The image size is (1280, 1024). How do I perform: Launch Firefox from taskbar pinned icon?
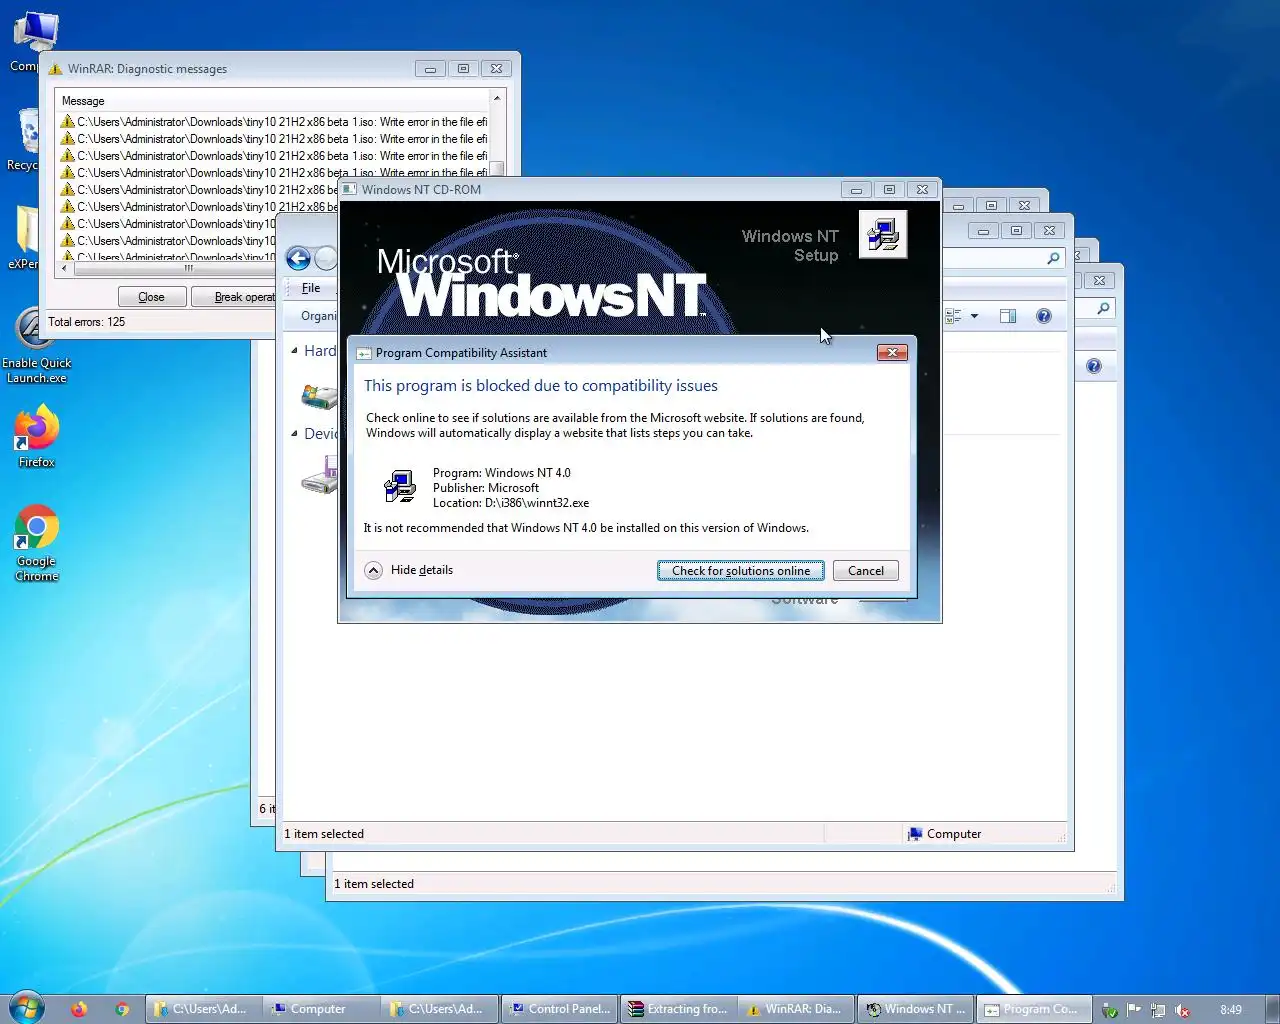point(79,1009)
